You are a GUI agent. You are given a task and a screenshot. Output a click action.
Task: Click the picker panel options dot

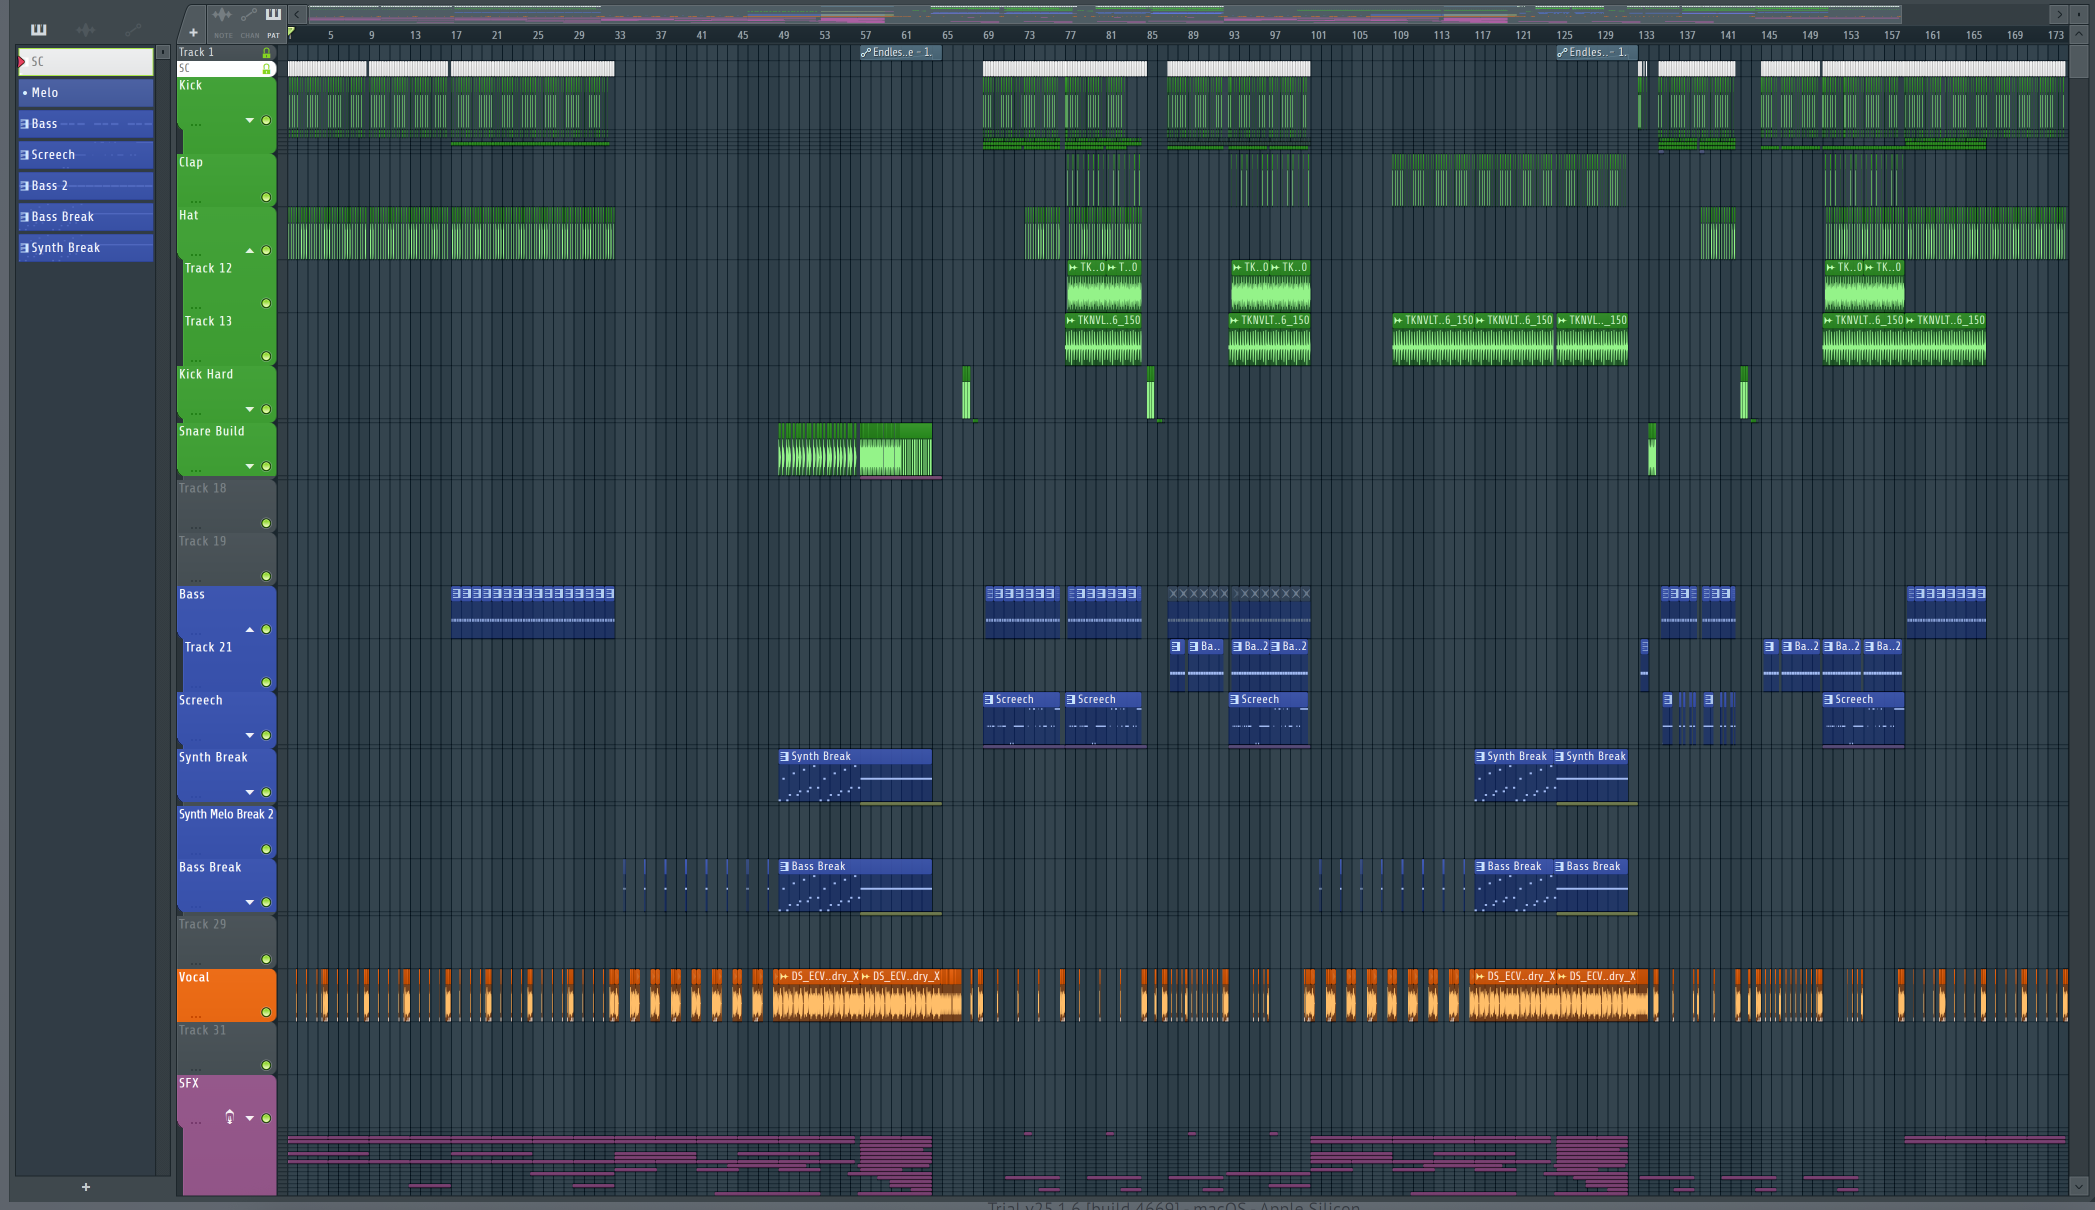click(163, 52)
